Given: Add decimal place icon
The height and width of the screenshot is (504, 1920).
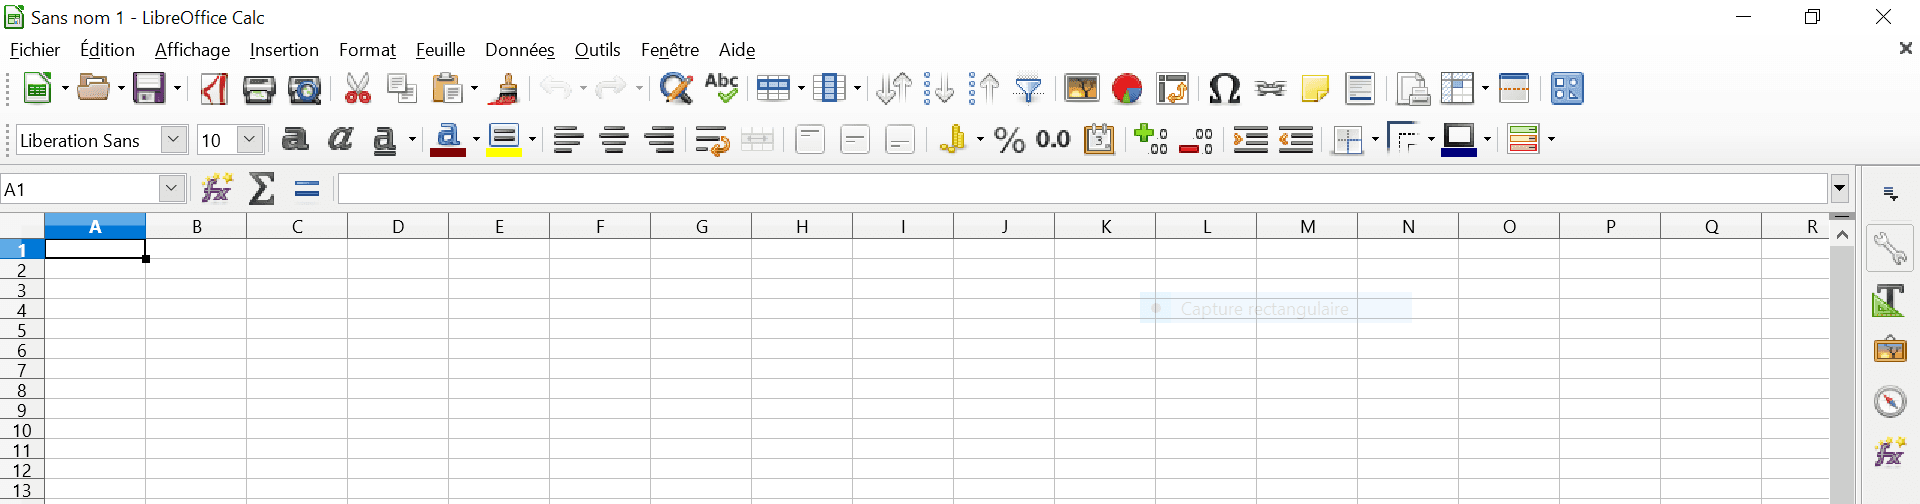Looking at the screenshot, I should 1151,140.
